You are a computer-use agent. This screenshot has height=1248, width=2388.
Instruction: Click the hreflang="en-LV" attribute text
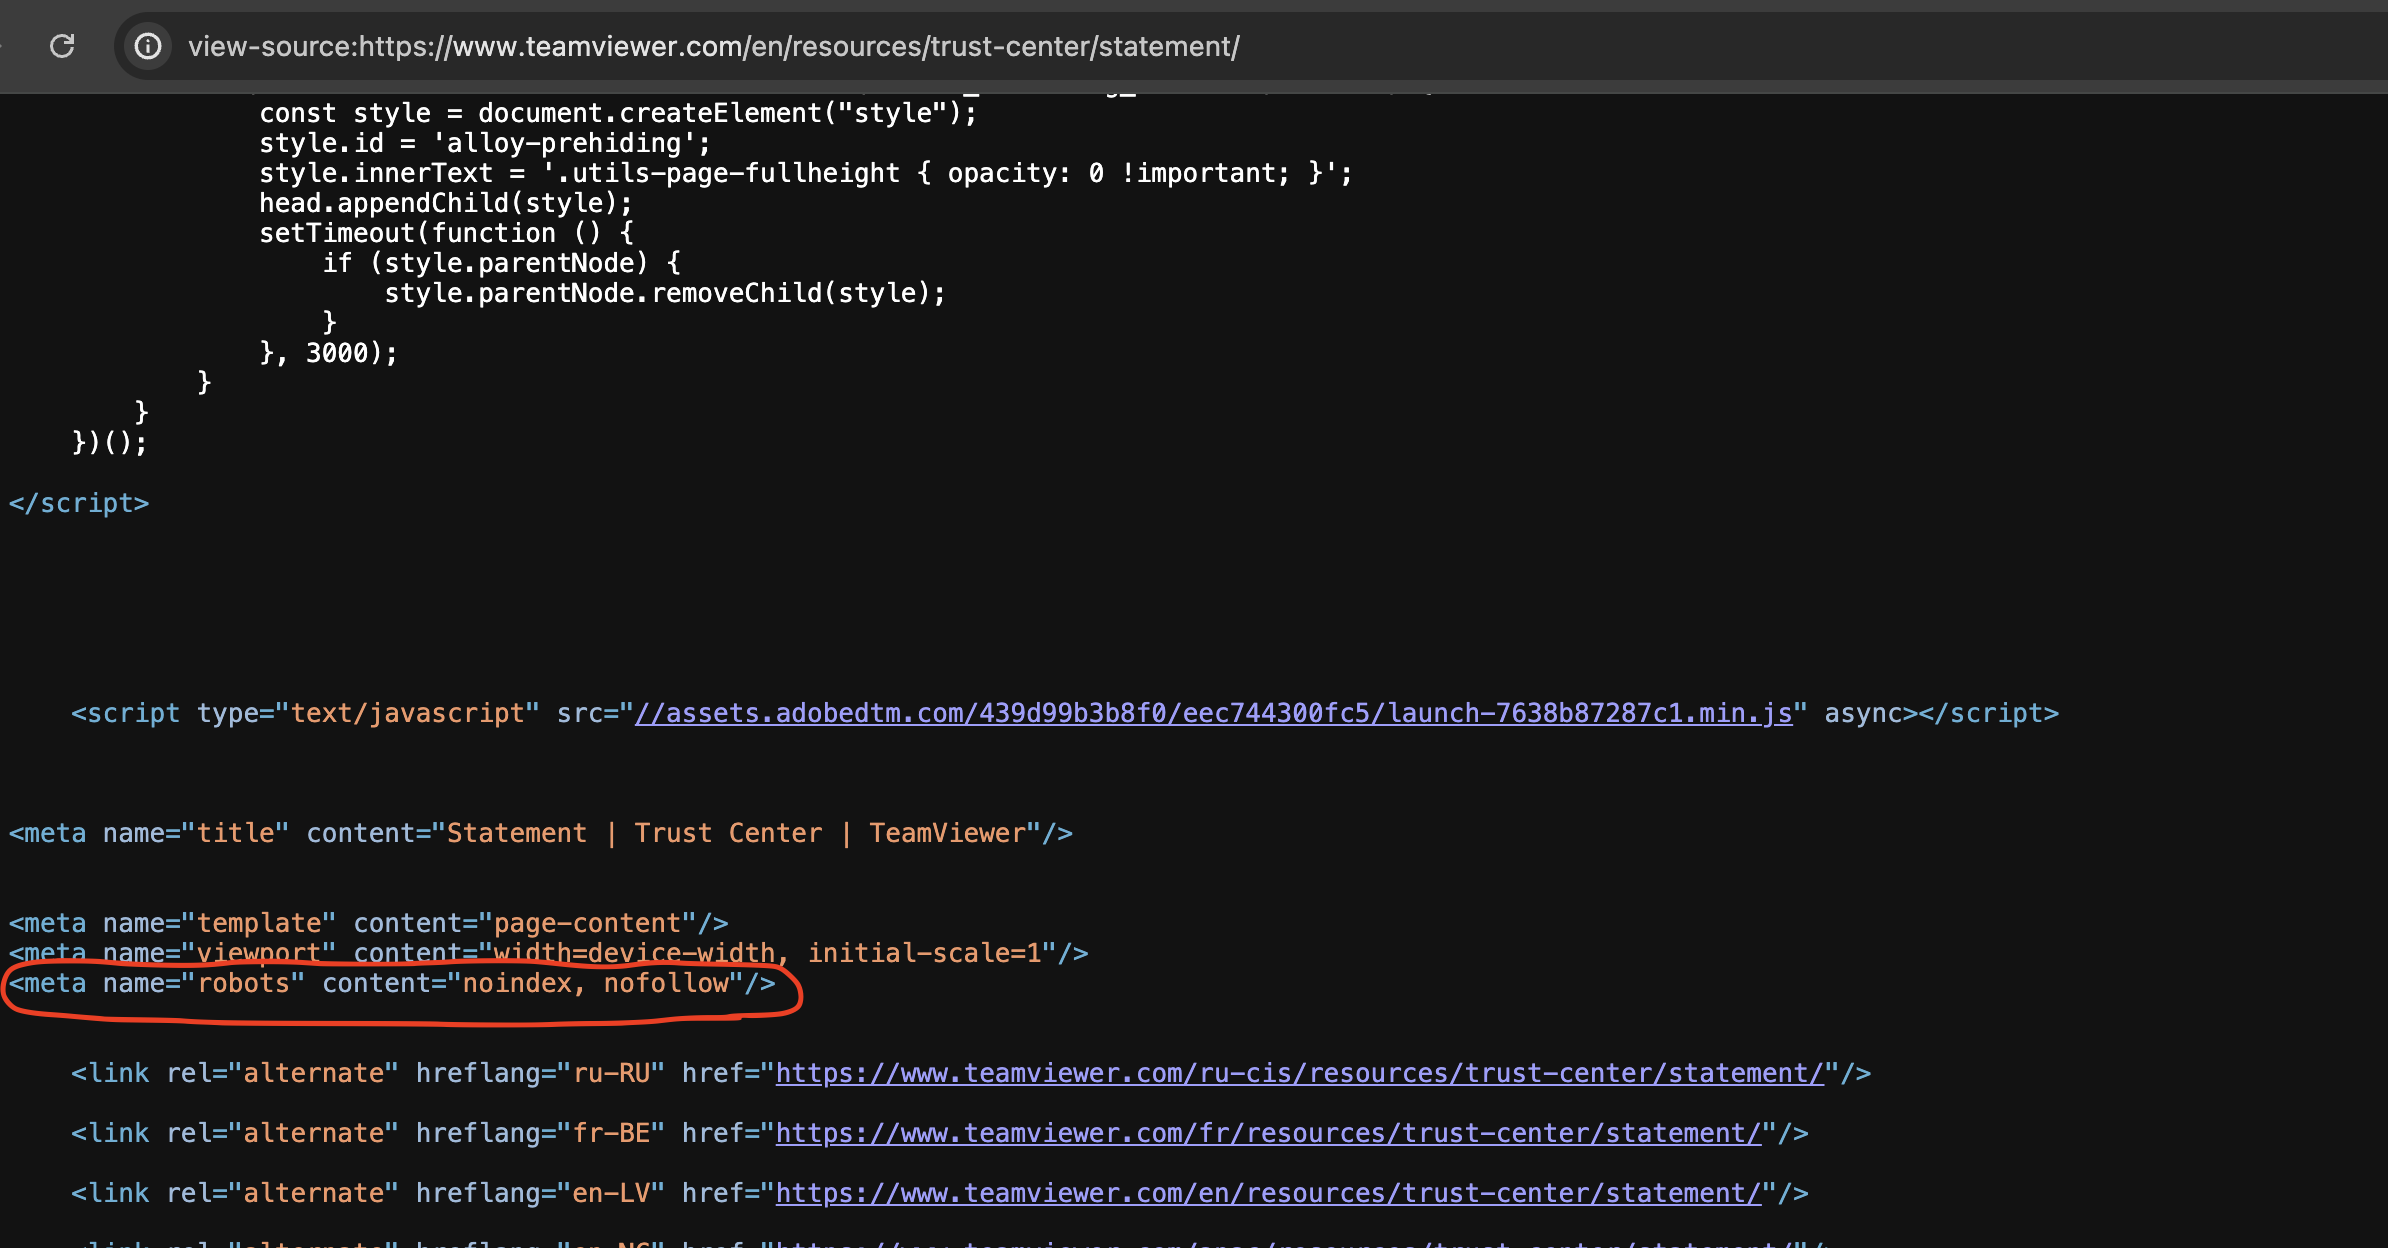[540, 1193]
